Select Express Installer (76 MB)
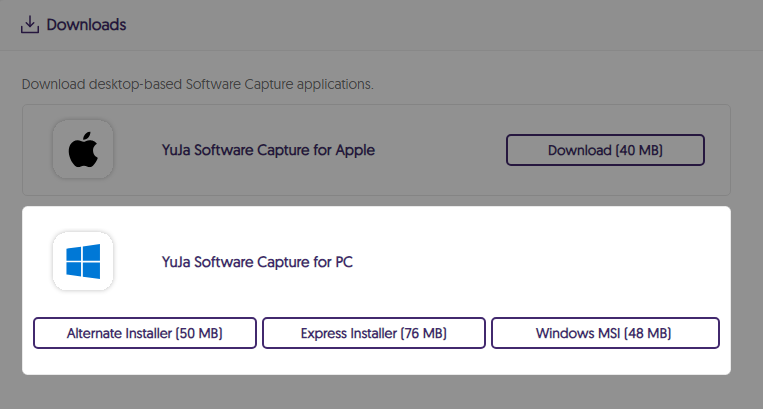The width and height of the screenshot is (763, 409). tap(374, 333)
